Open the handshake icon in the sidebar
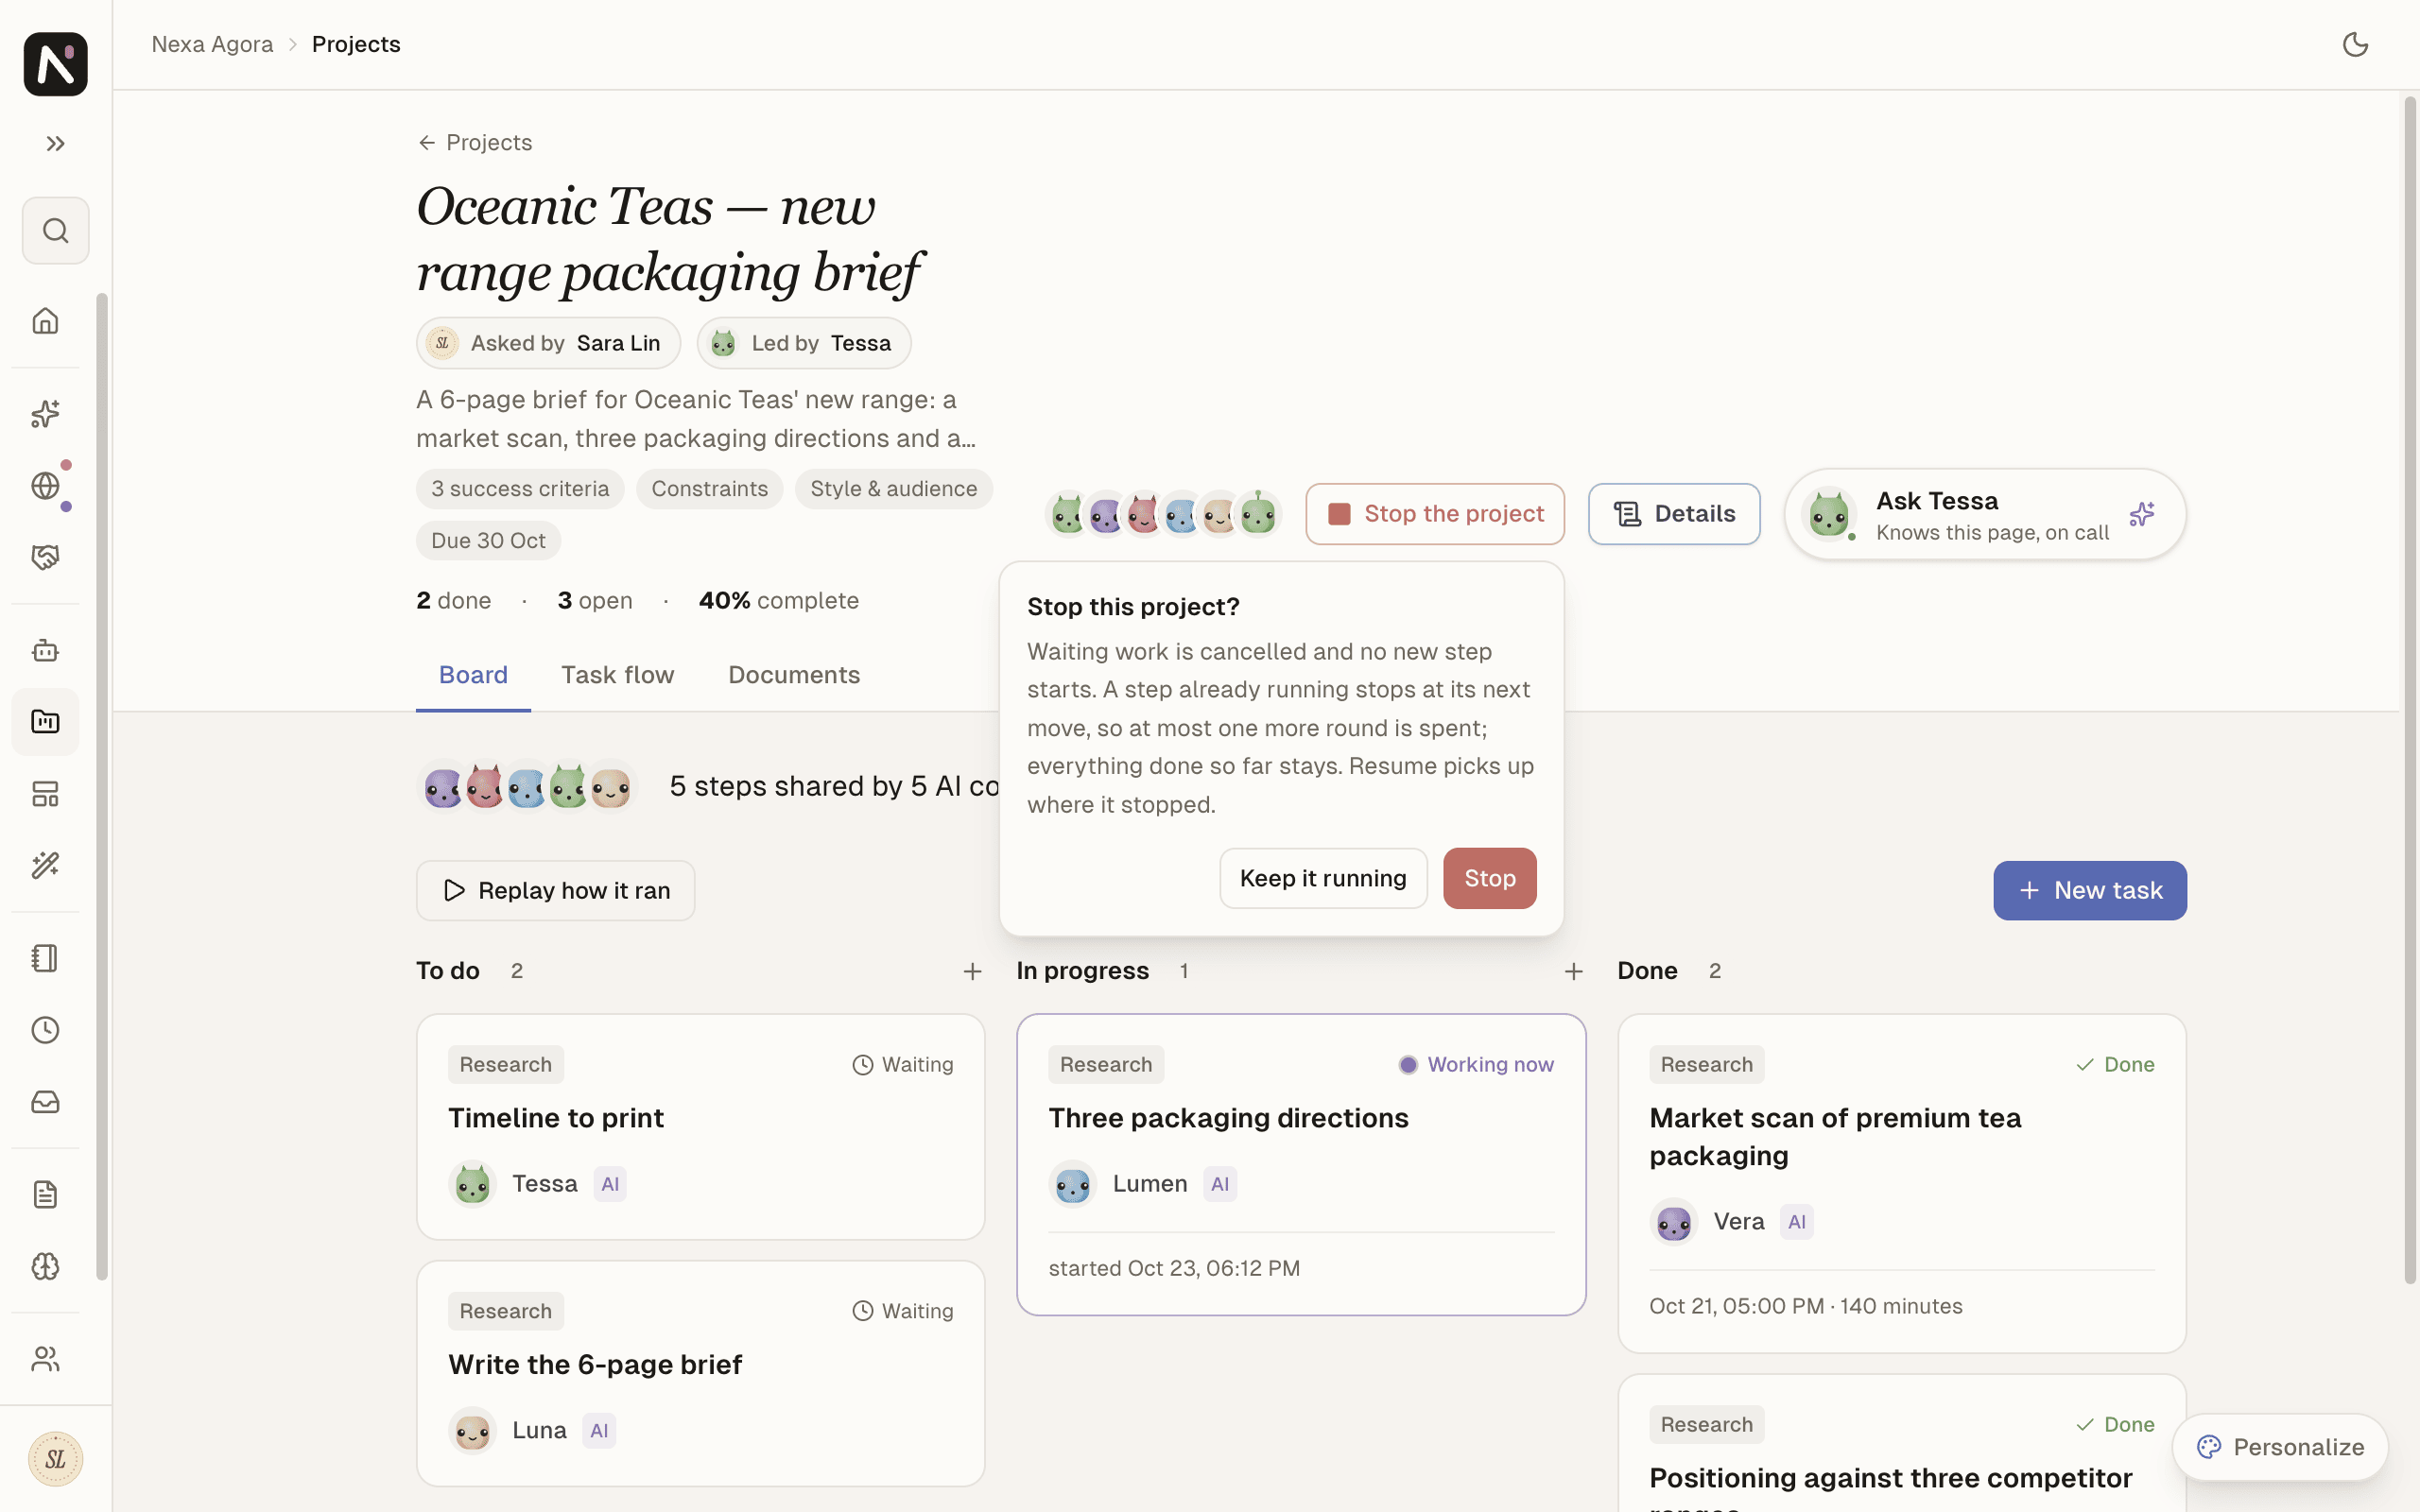Image resolution: width=2420 pixels, height=1512 pixels. click(x=45, y=557)
